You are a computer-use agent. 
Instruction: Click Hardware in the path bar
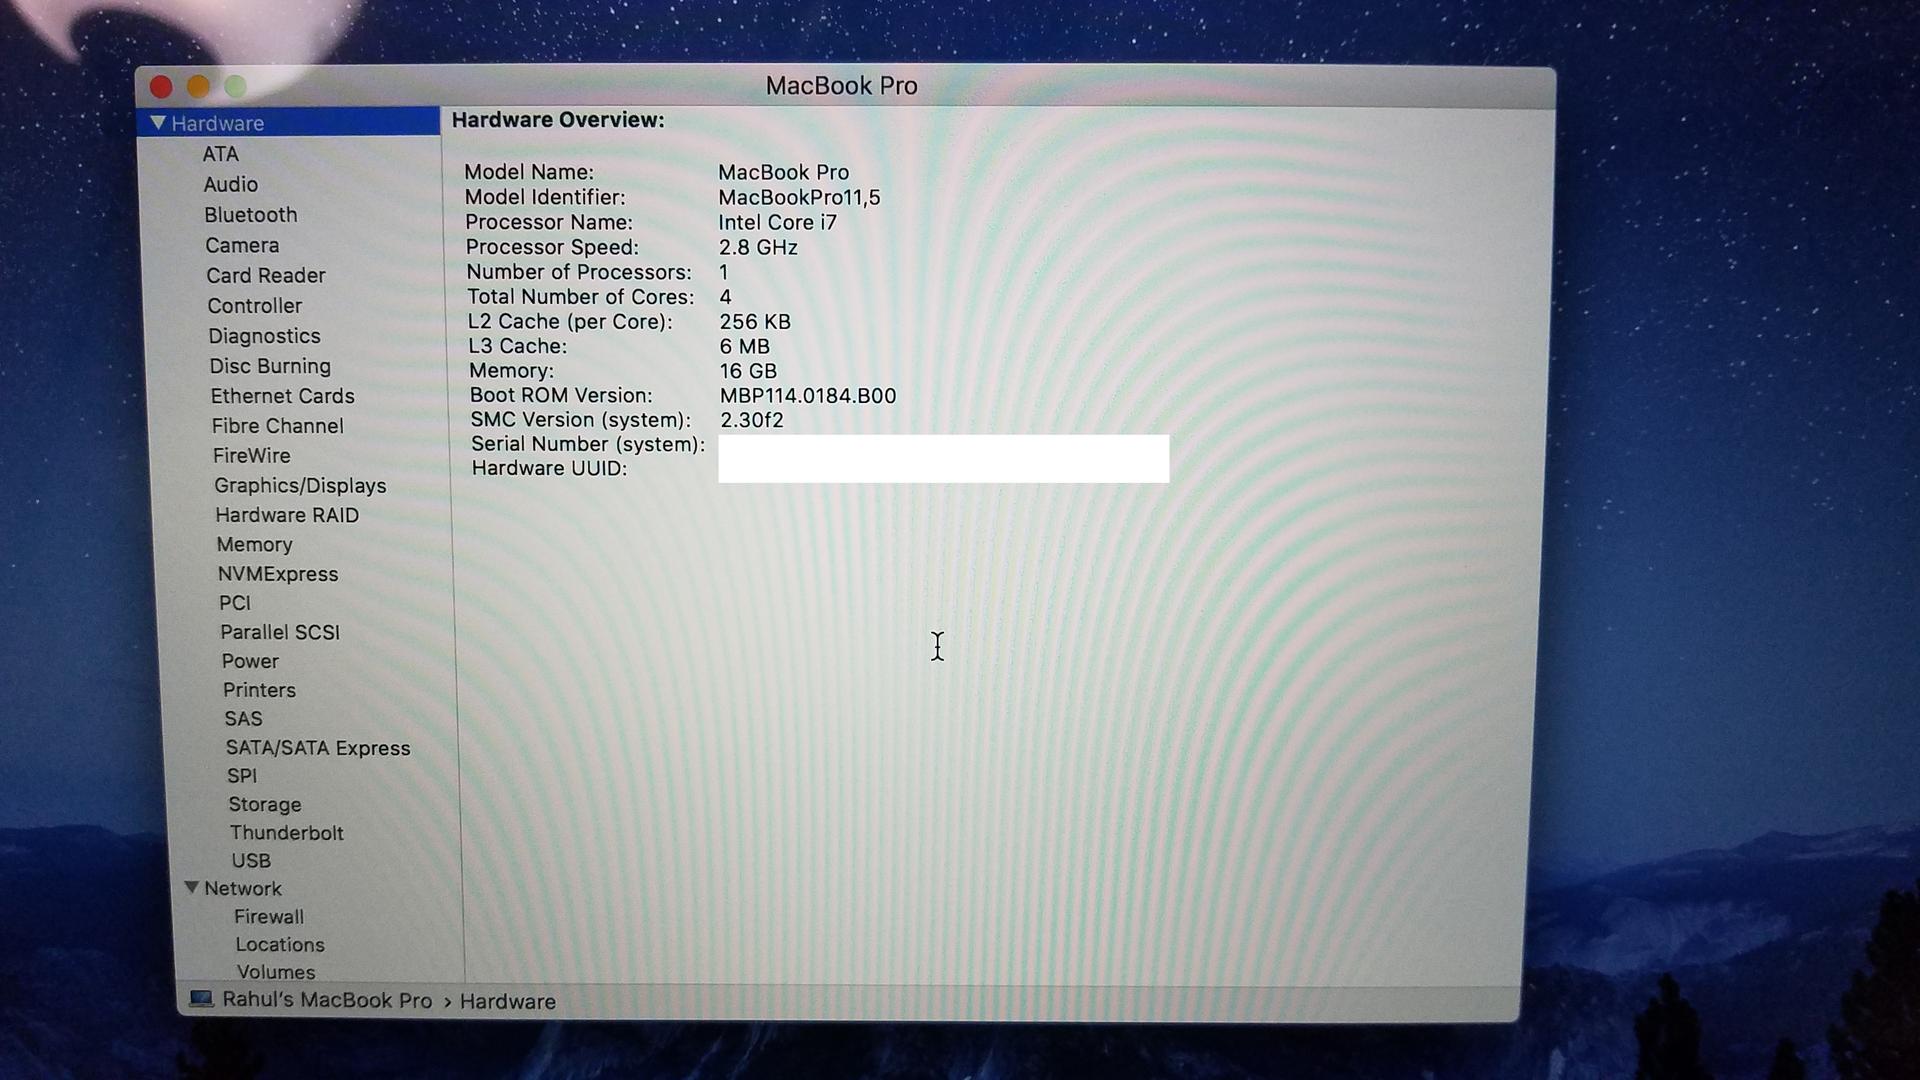[x=507, y=1001]
